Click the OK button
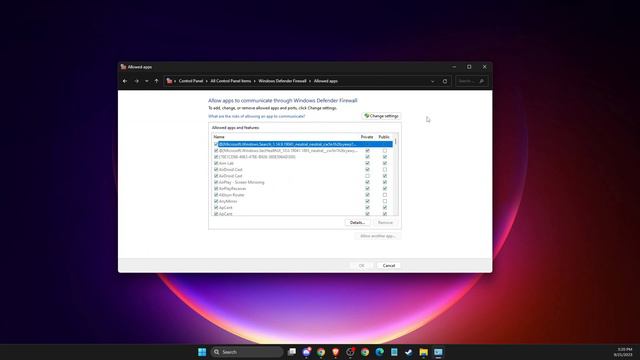 361,265
